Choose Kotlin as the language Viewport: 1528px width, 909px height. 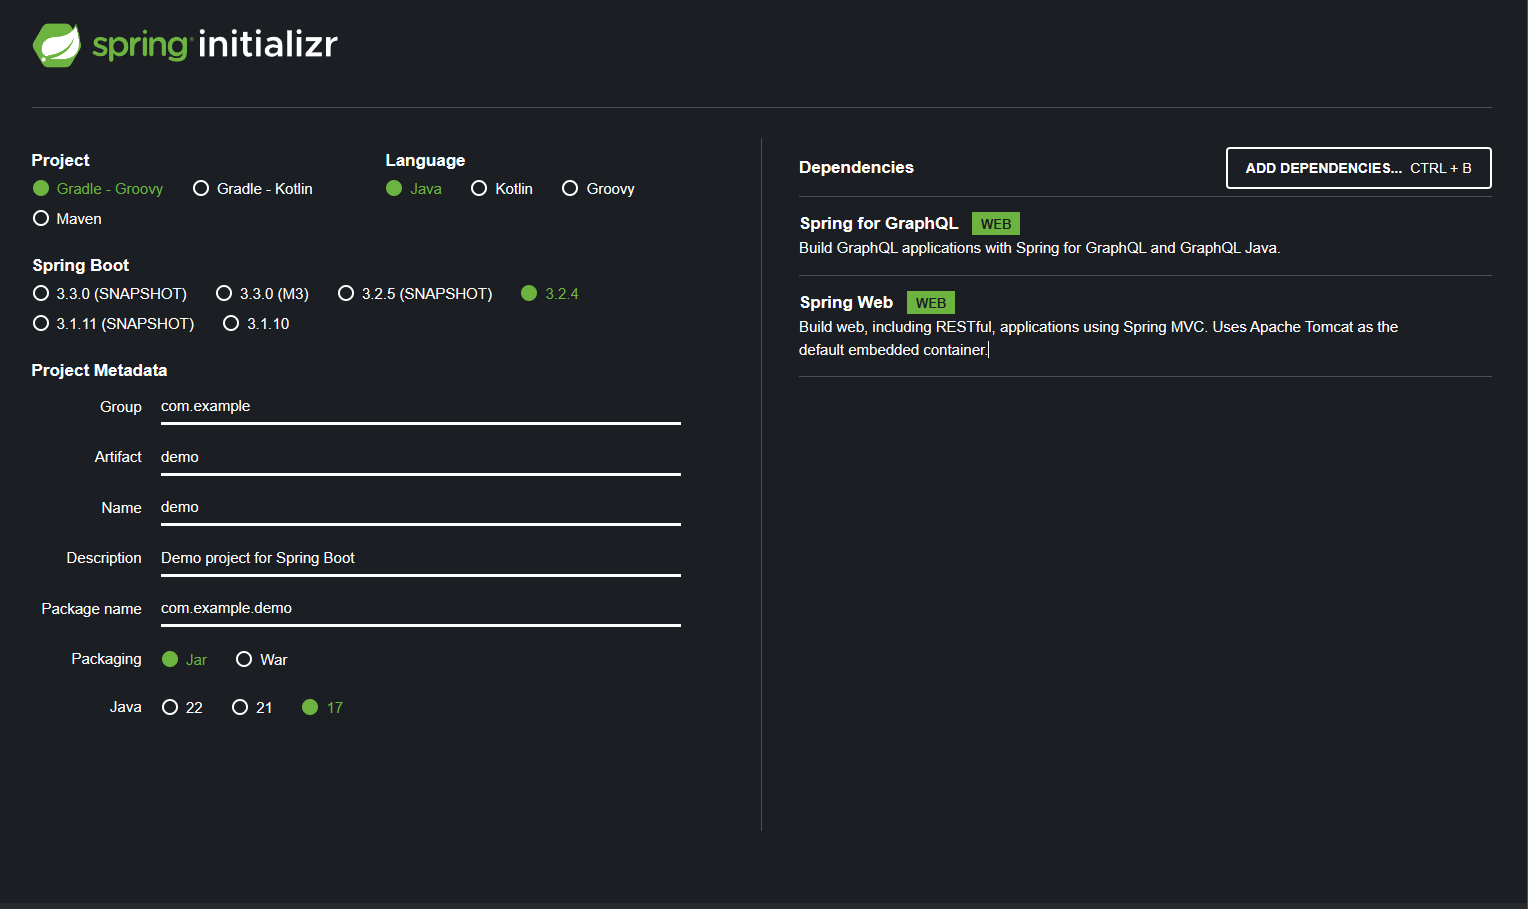click(x=502, y=189)
